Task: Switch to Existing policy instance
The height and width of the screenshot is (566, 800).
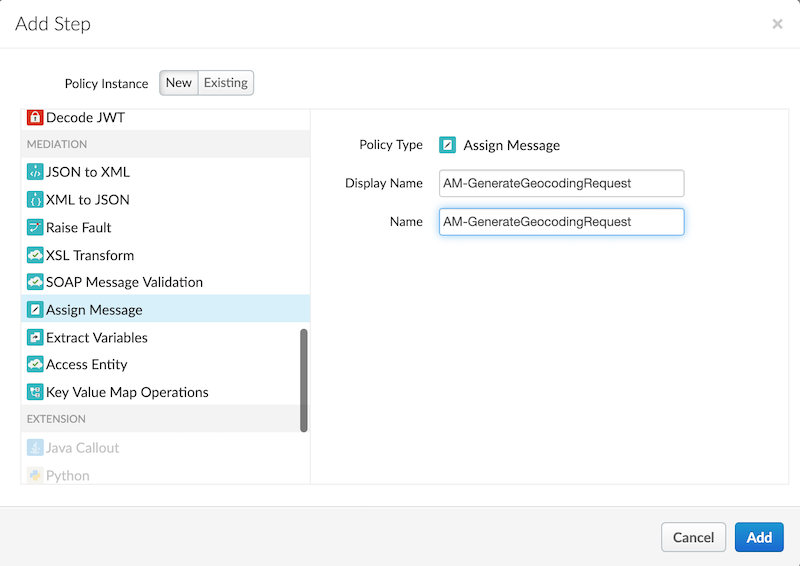Action: pyautogui.click(x=226, y=83)
